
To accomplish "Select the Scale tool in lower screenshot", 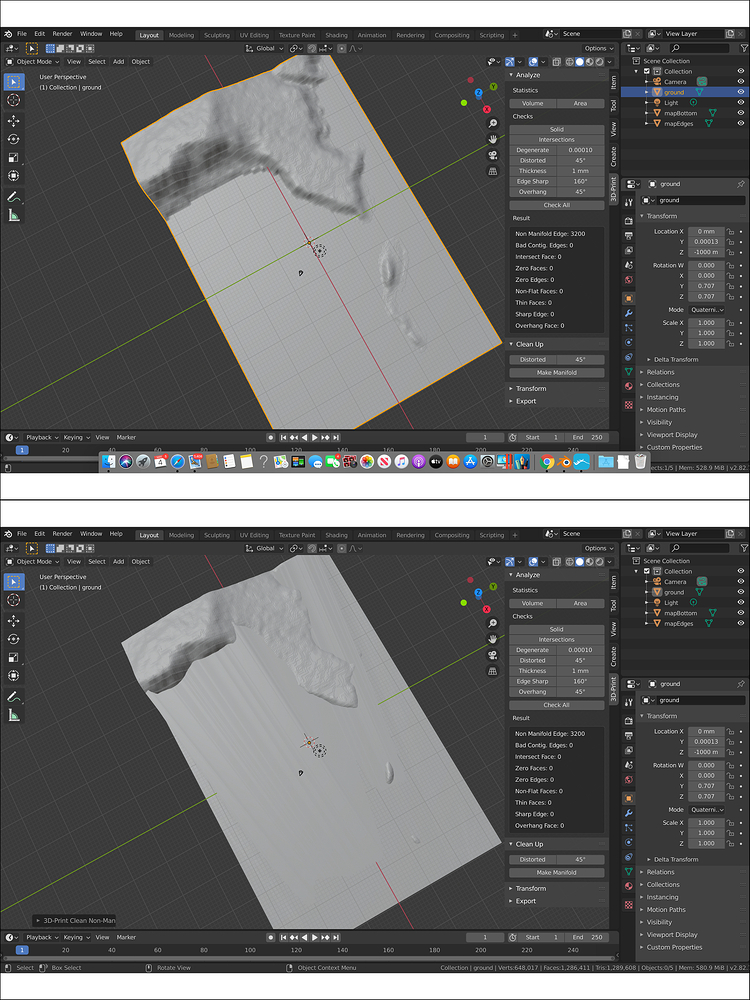I will tap(13, 658).
